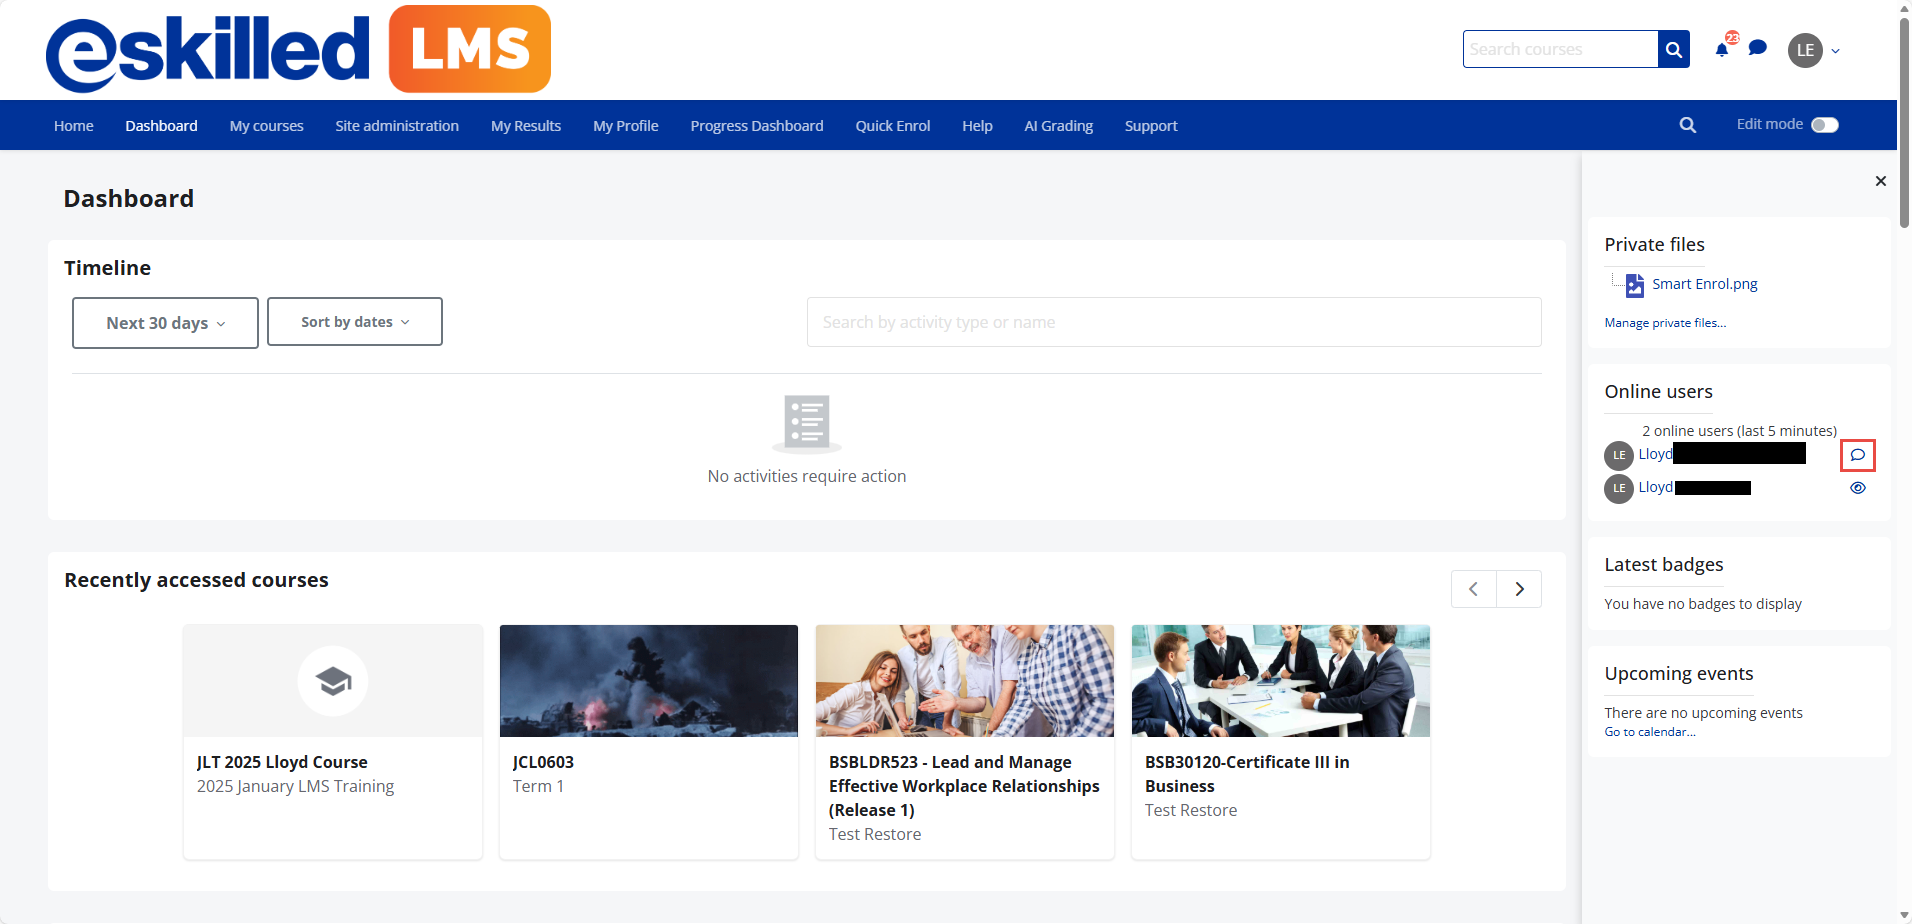
Task: Show next recently accessed courses
Action: point(1518,589)
